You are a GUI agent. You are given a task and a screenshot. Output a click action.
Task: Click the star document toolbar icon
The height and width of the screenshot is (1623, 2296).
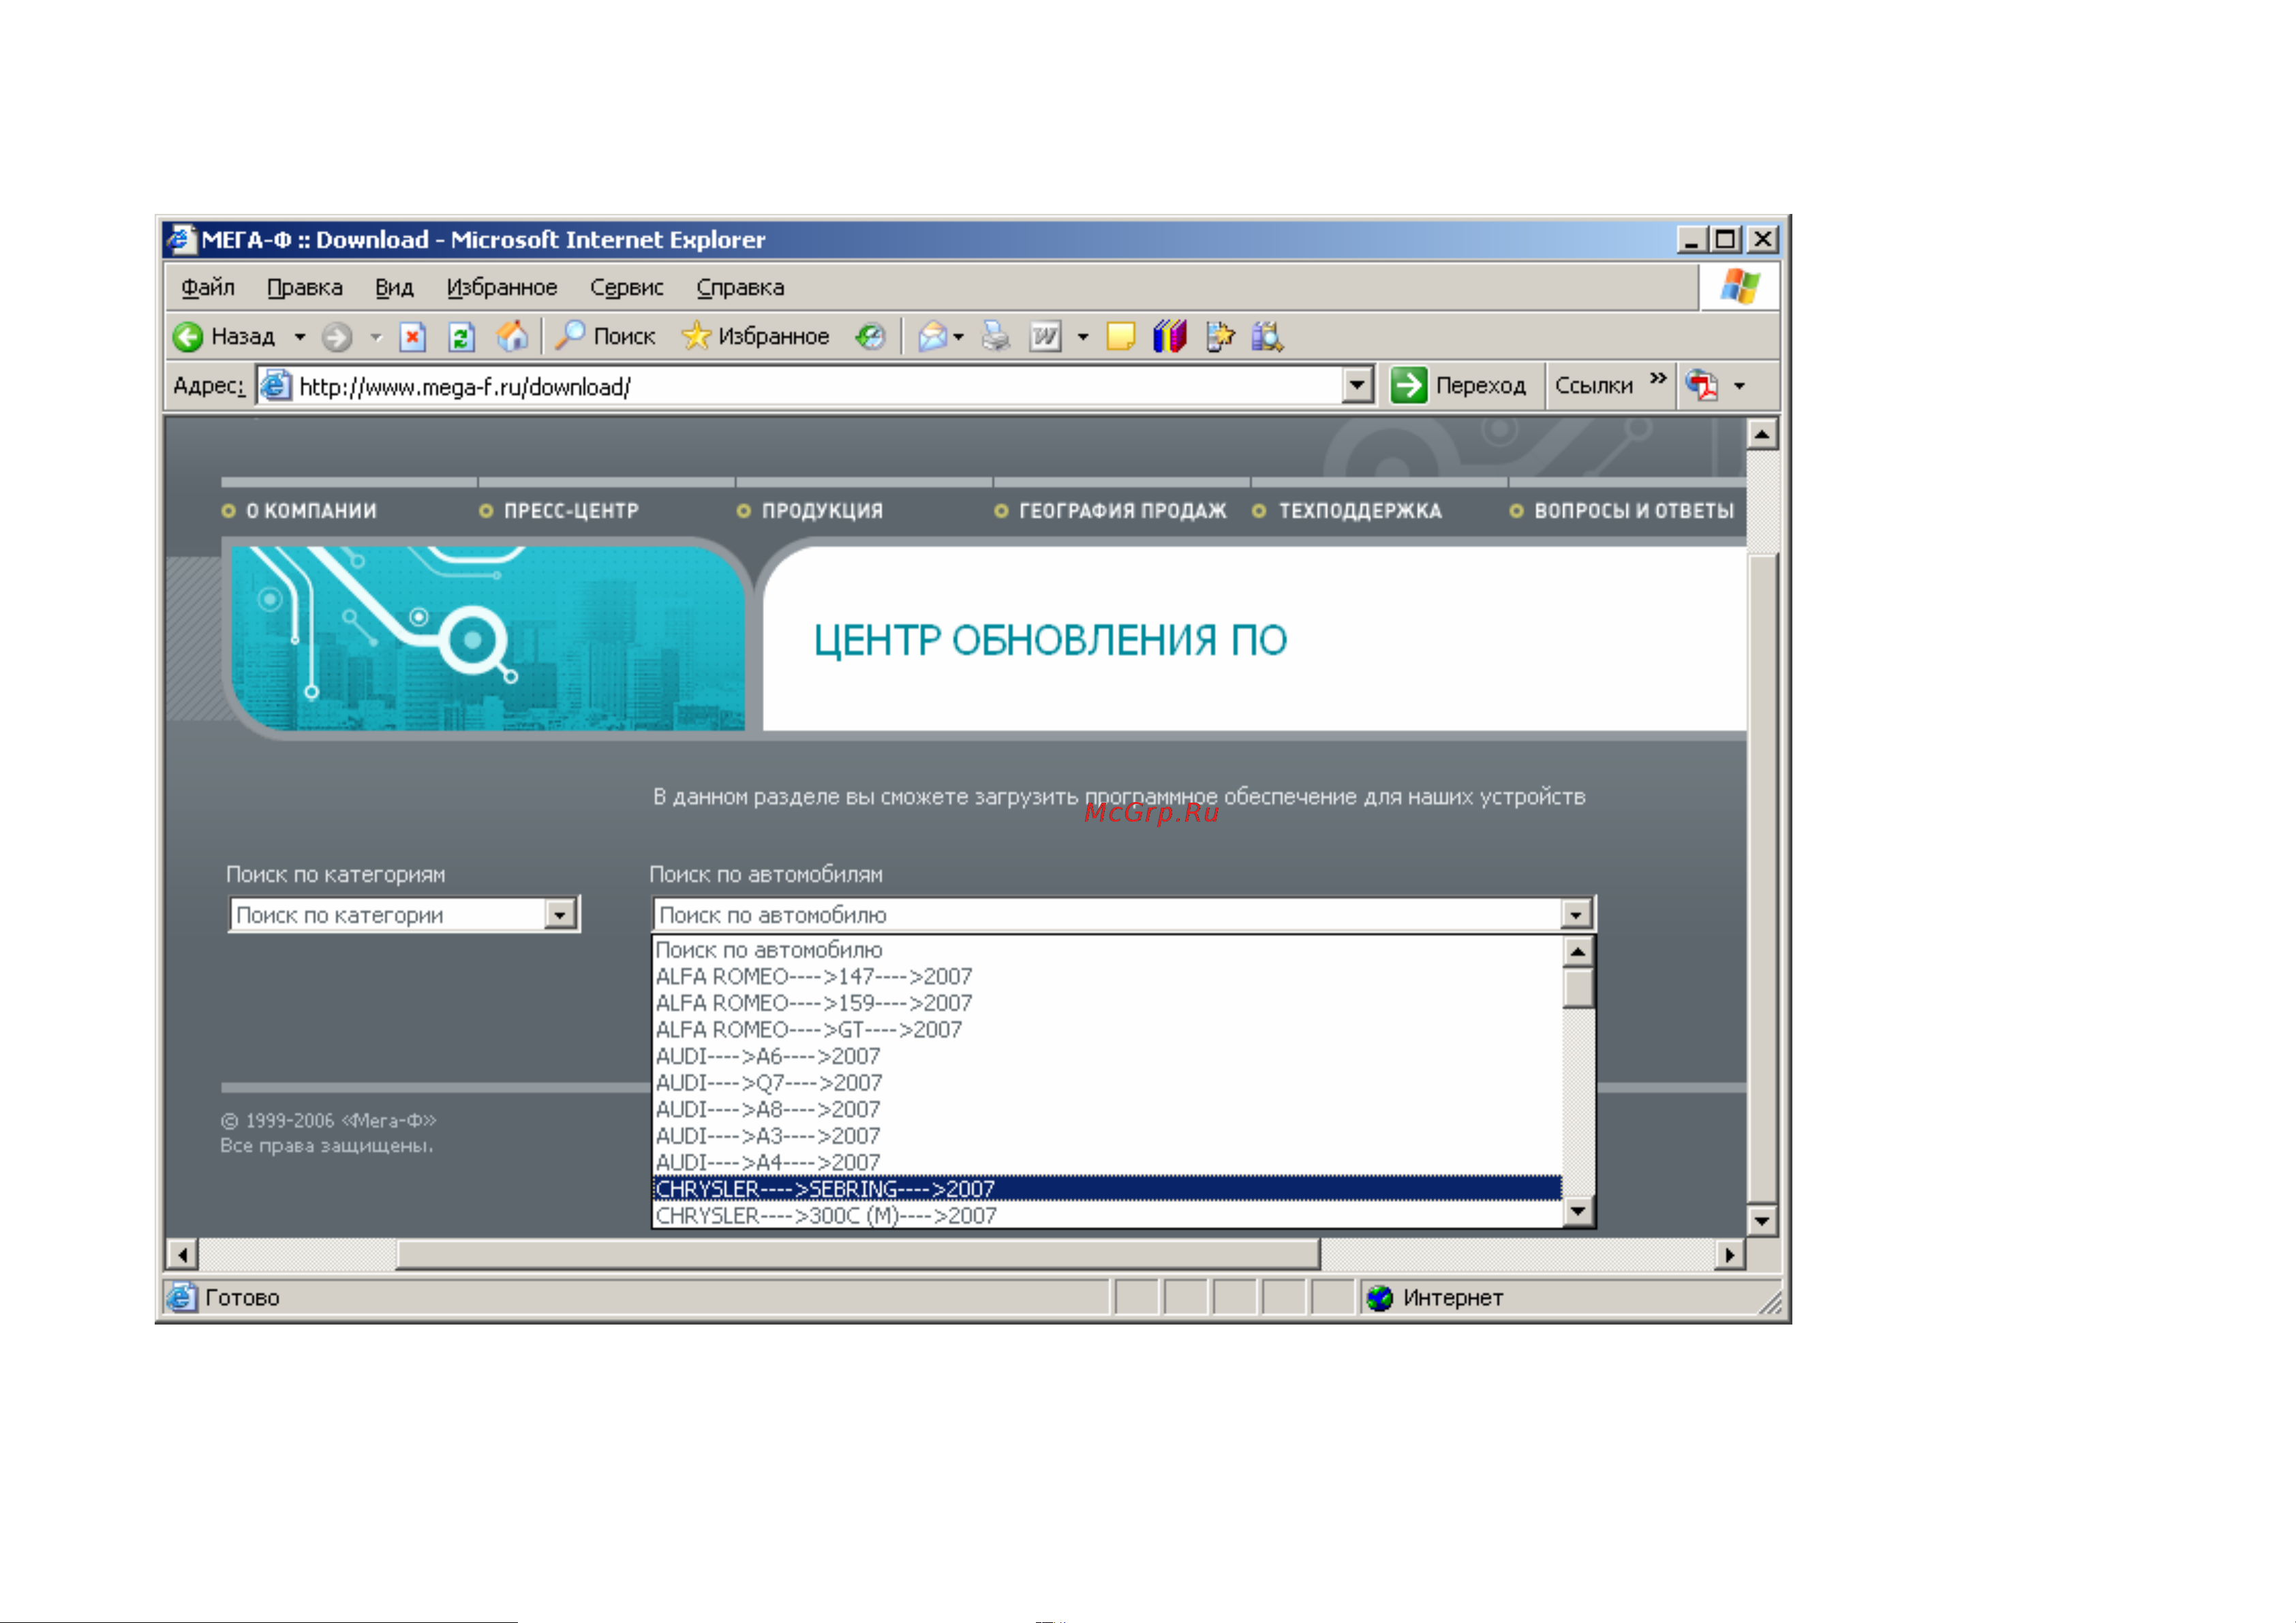click(x=1219, y=337)
